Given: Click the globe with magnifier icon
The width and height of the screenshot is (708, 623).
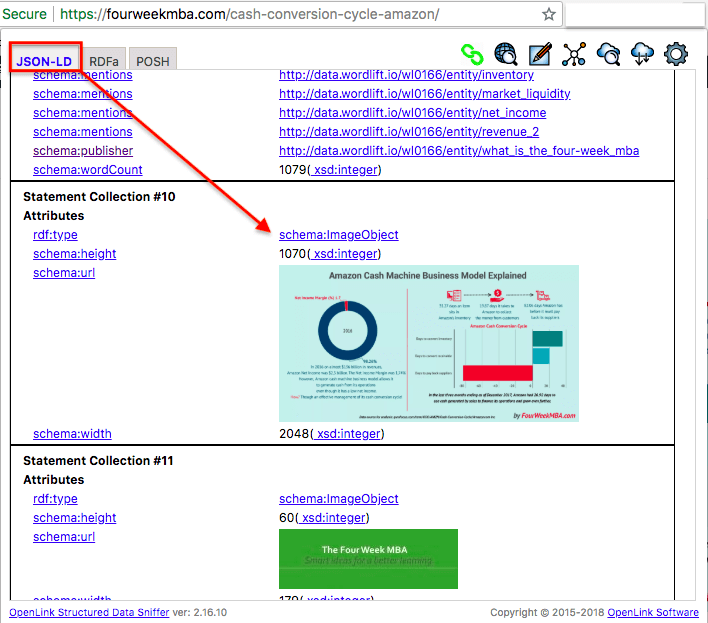Looking at the screenshot, I should point(506,55).
